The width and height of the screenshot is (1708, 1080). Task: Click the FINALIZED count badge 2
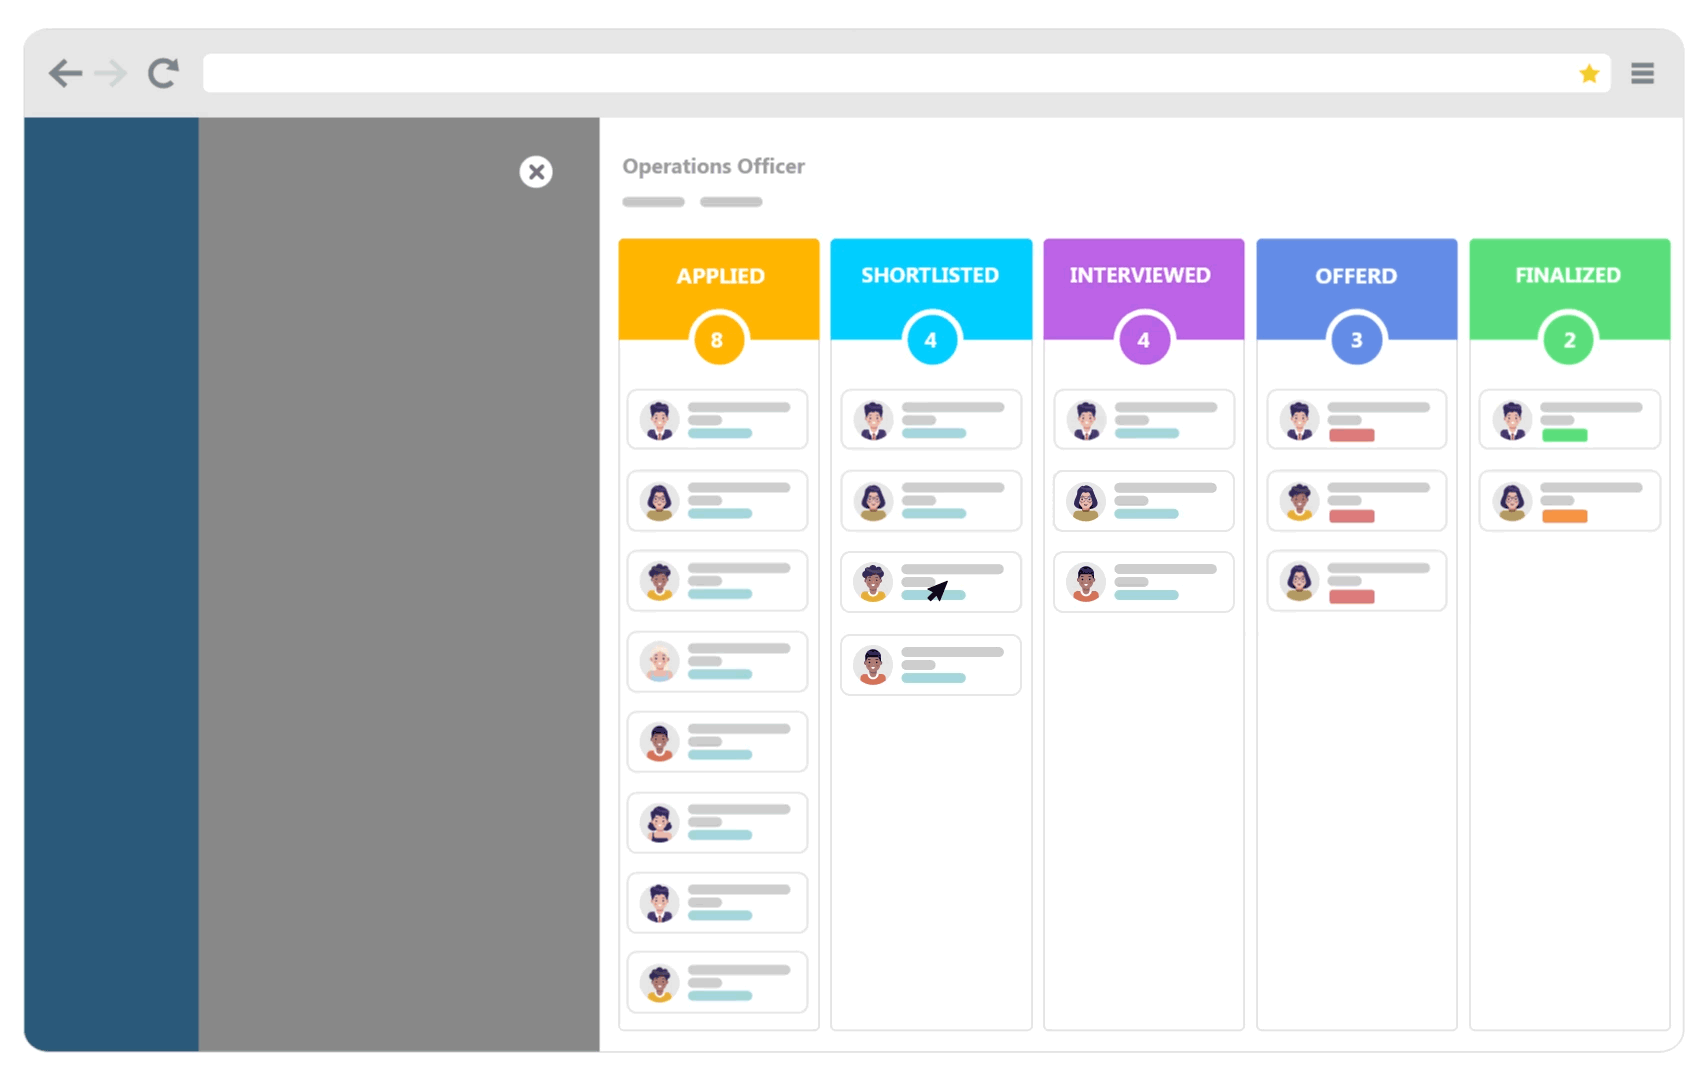click(x=1568, y=340)
